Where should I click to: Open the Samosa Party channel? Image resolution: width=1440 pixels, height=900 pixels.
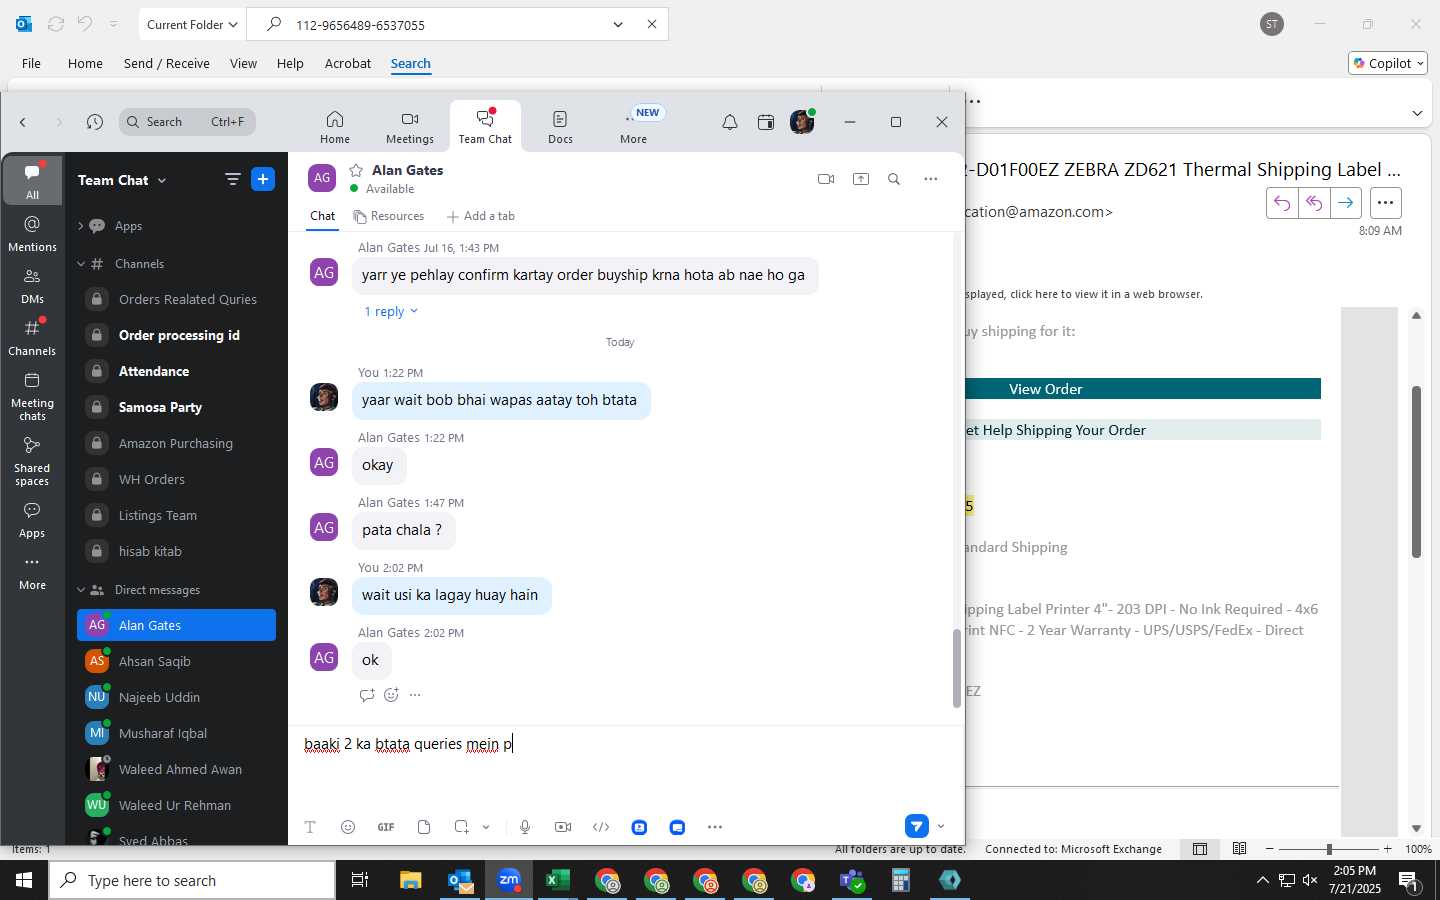tap(176, 407)
